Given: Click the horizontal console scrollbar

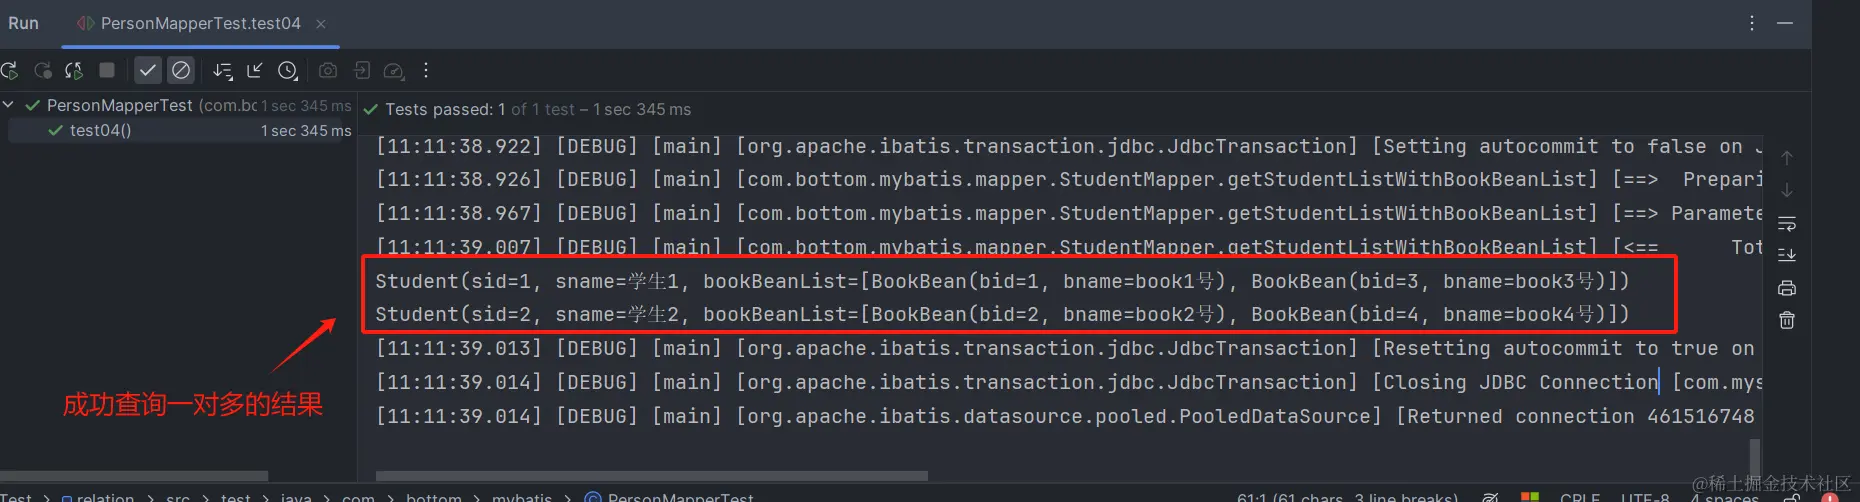Looking at the screenshot, I should click(x=652, y=475).
